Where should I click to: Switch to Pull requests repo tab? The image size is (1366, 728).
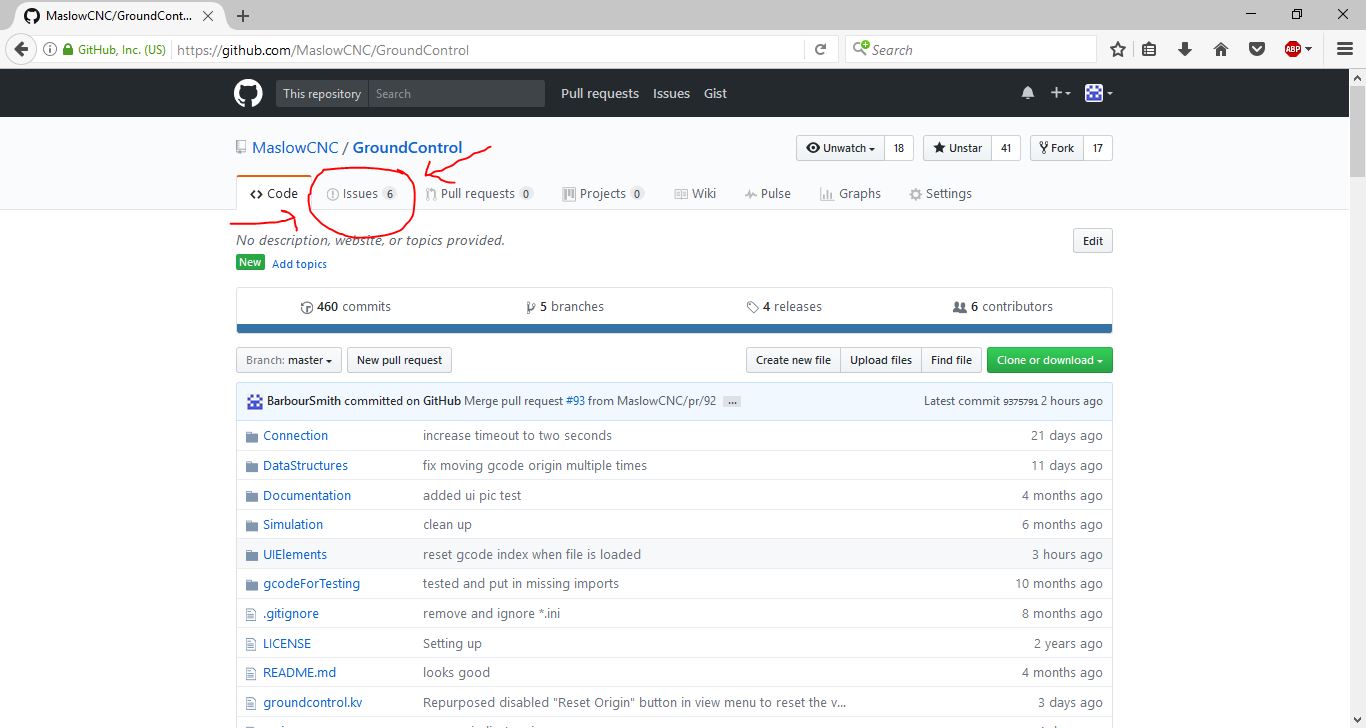(x=479, y=194)
